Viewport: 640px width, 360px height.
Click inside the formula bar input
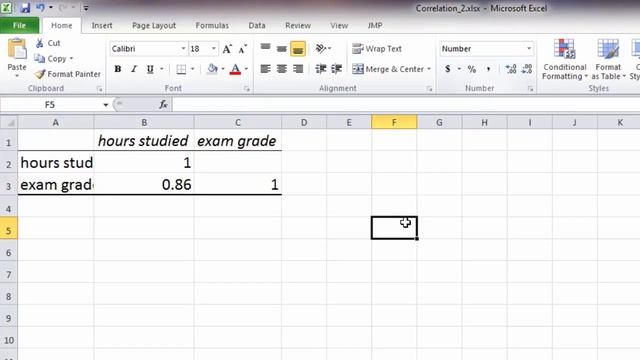(406, 105)
